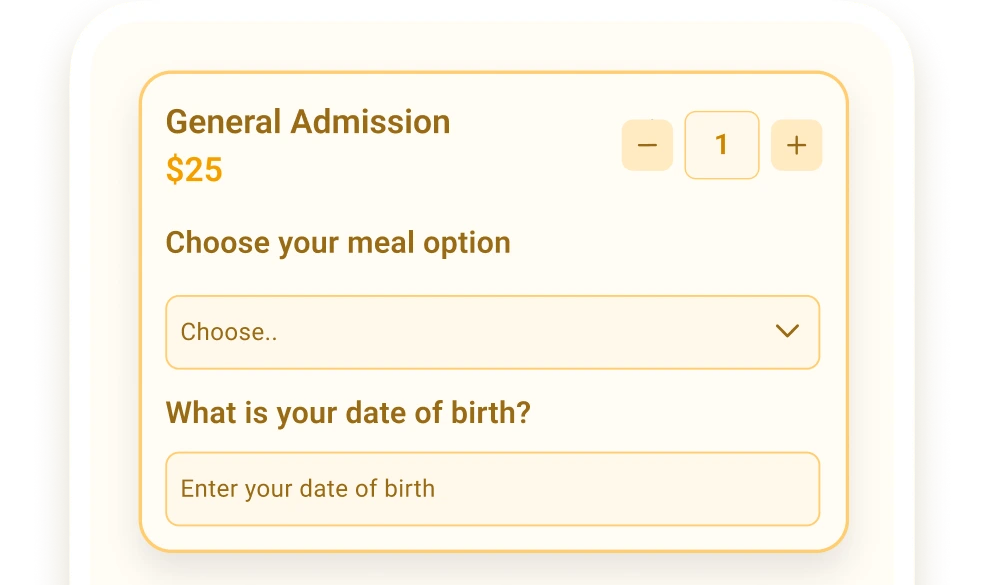This screenshot has width=984, height=585.
Task: Open the meal option dropdown
Action: point(492,332)
